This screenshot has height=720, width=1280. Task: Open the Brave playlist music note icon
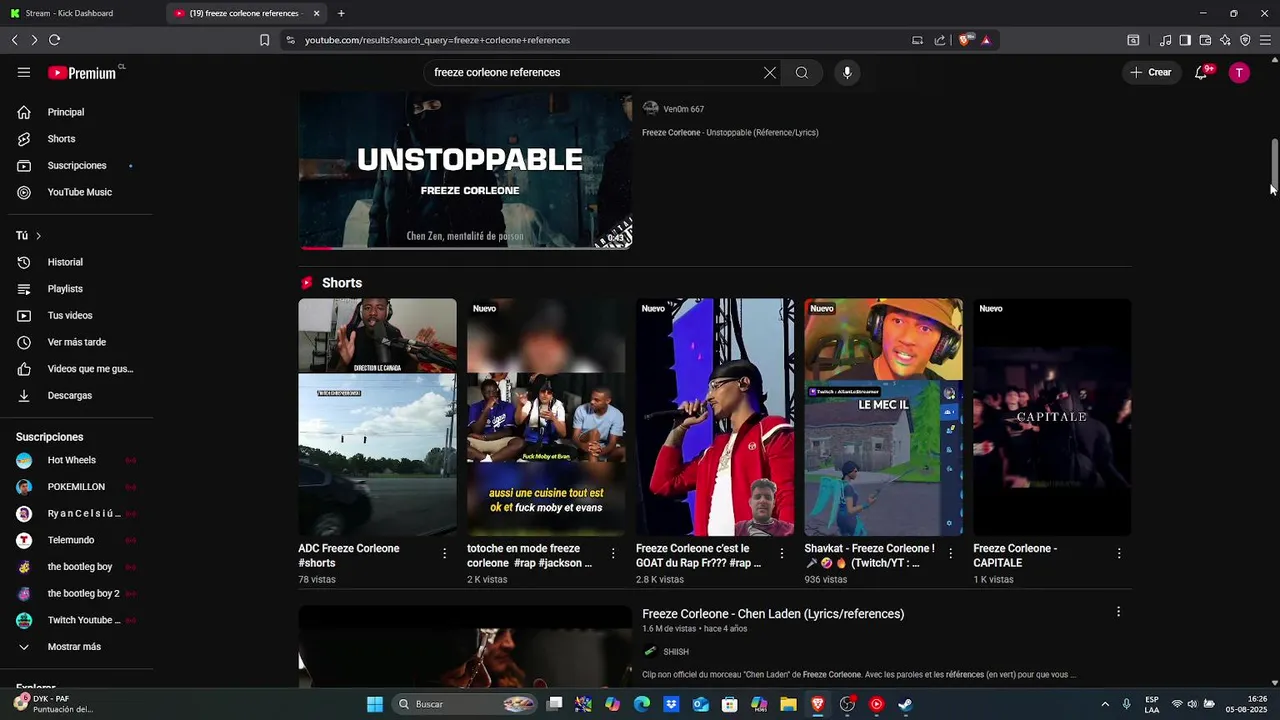[1165, 40]
